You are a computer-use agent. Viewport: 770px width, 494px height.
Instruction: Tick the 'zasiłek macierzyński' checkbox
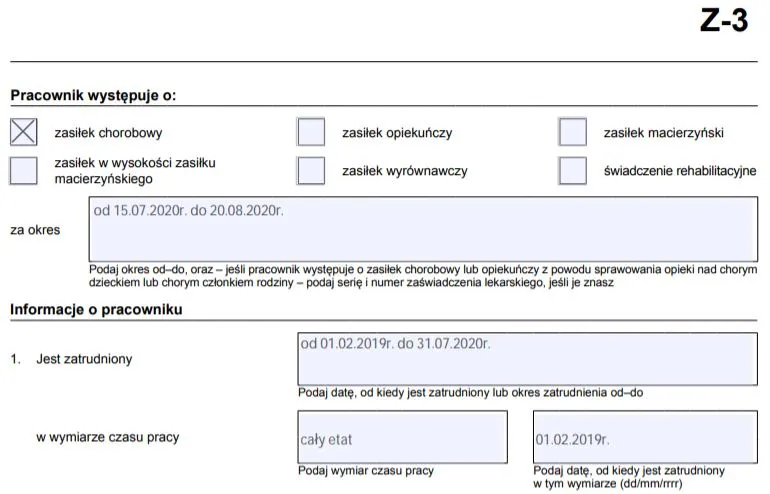point(573,132)
